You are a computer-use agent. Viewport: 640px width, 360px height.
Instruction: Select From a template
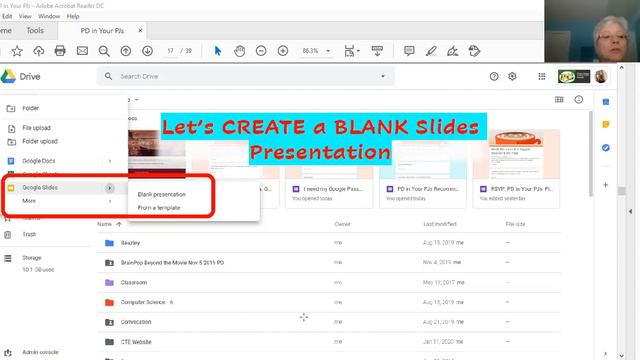coord(159,208)
